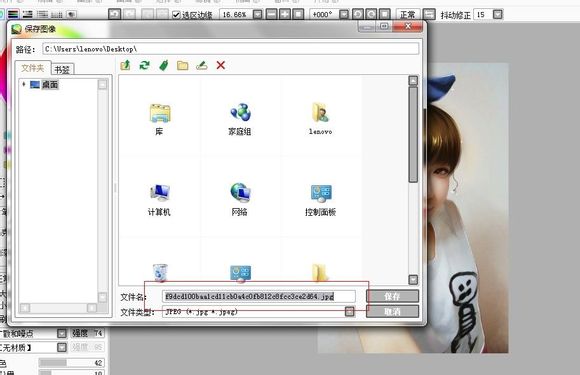The height and width of the screenshot is (375, 580).
Task: Toggle the 选区边缘 checkbox
Action: point(176,15)
